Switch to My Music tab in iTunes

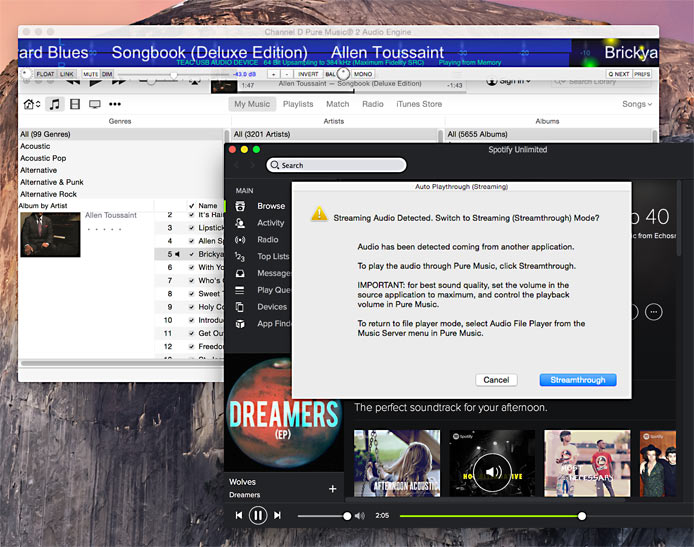tap(252, 104)
